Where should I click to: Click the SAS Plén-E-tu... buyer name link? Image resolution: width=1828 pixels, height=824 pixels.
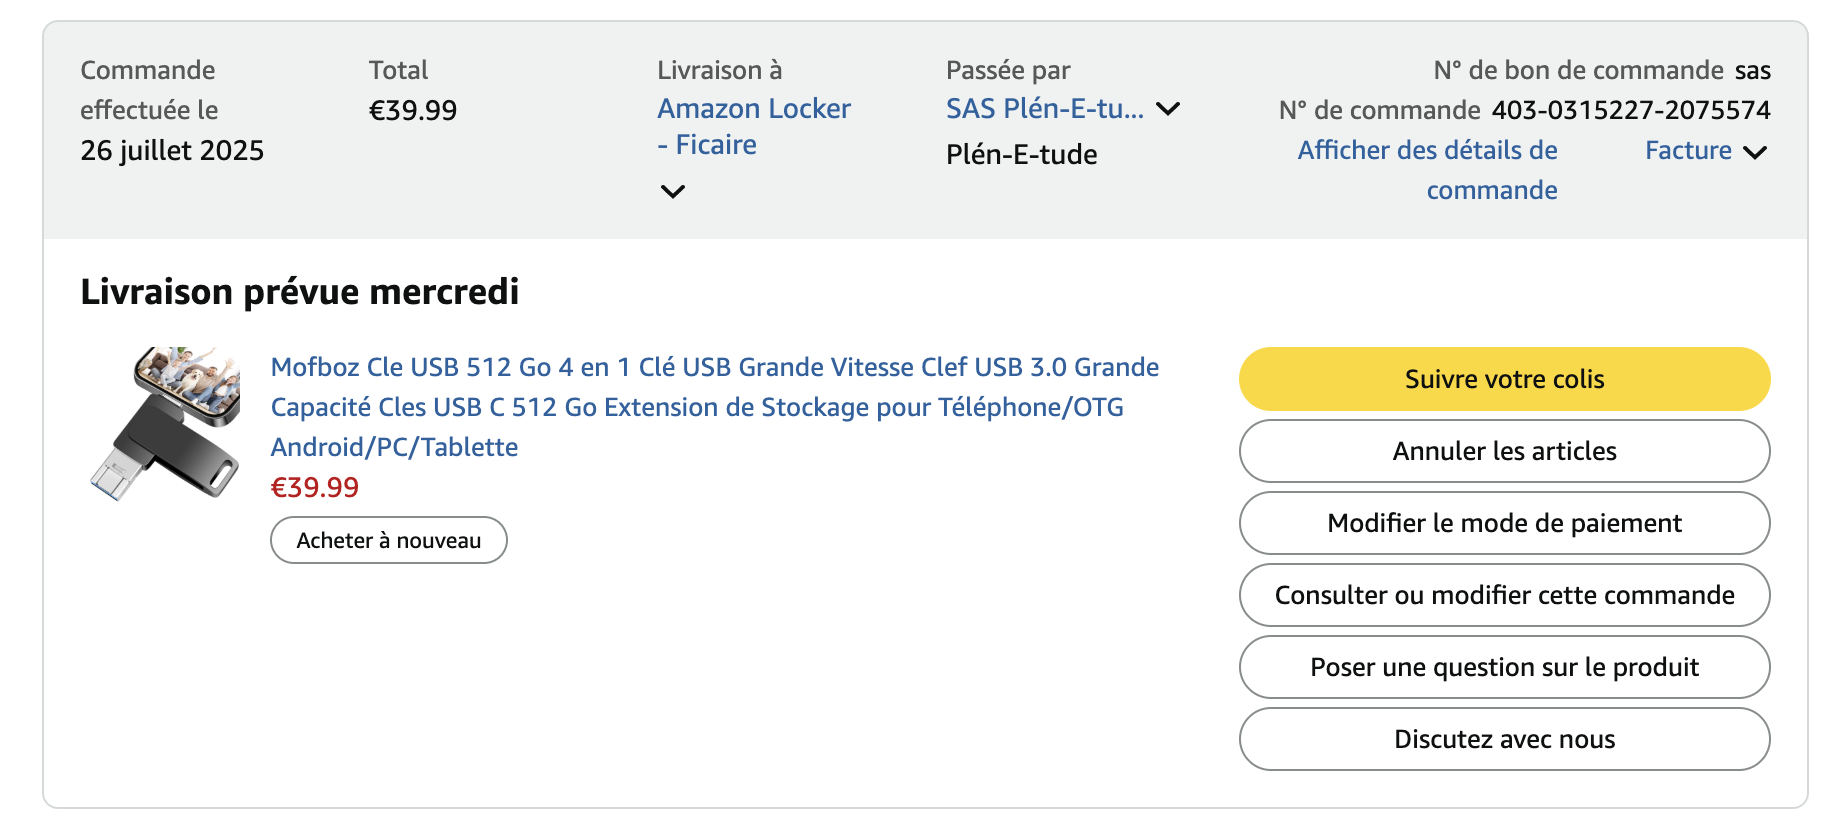(x=1044, y=109)
